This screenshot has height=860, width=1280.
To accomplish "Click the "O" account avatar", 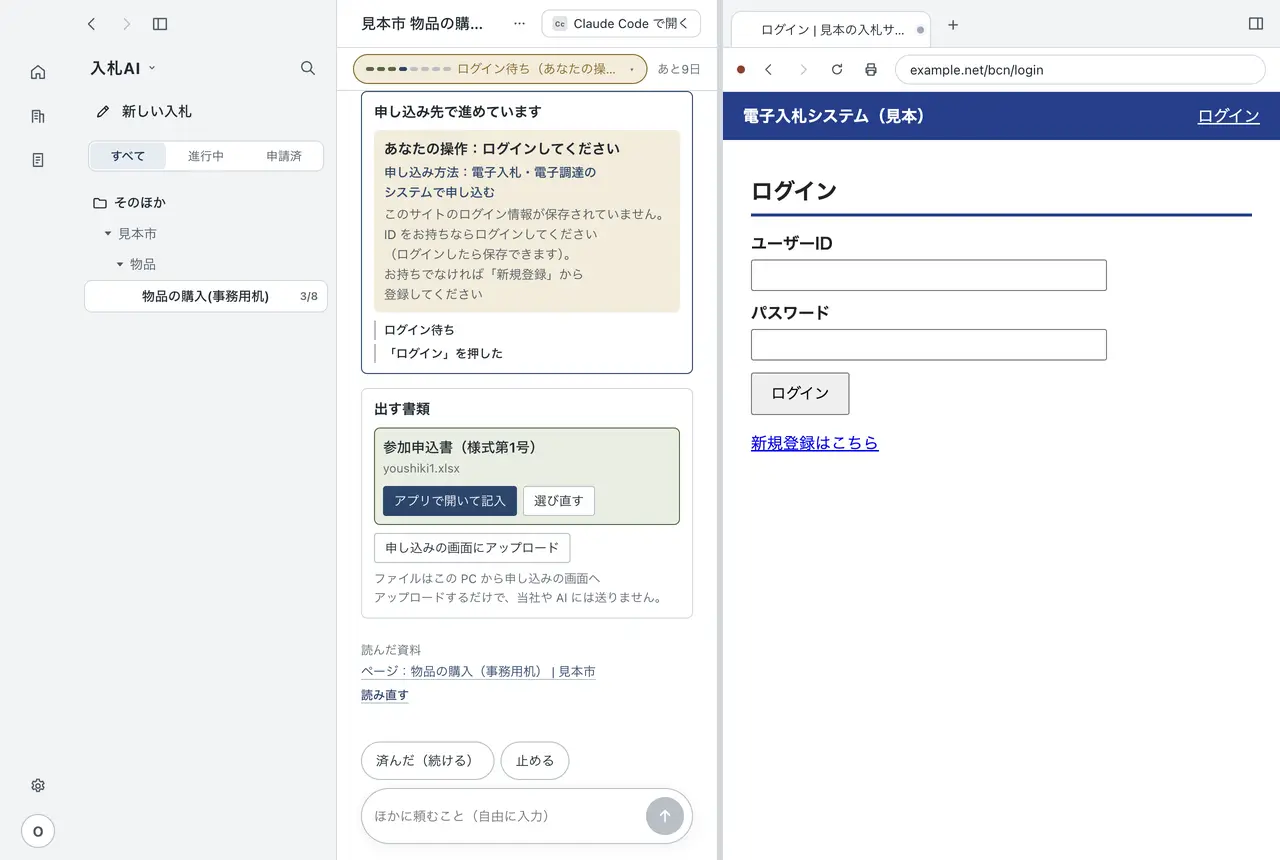I will (38, 831).
